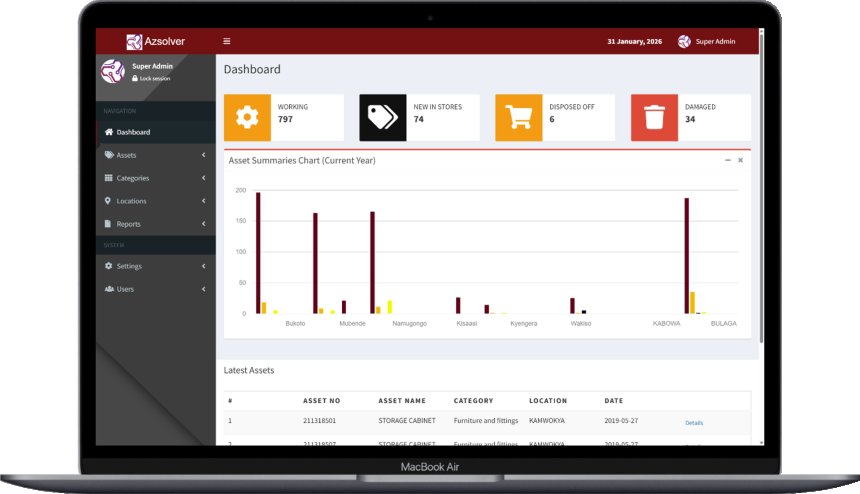Open Details link for asset 211318501
Screen dimensions: 860x494
pyautogui.click(x=694, y=423)
